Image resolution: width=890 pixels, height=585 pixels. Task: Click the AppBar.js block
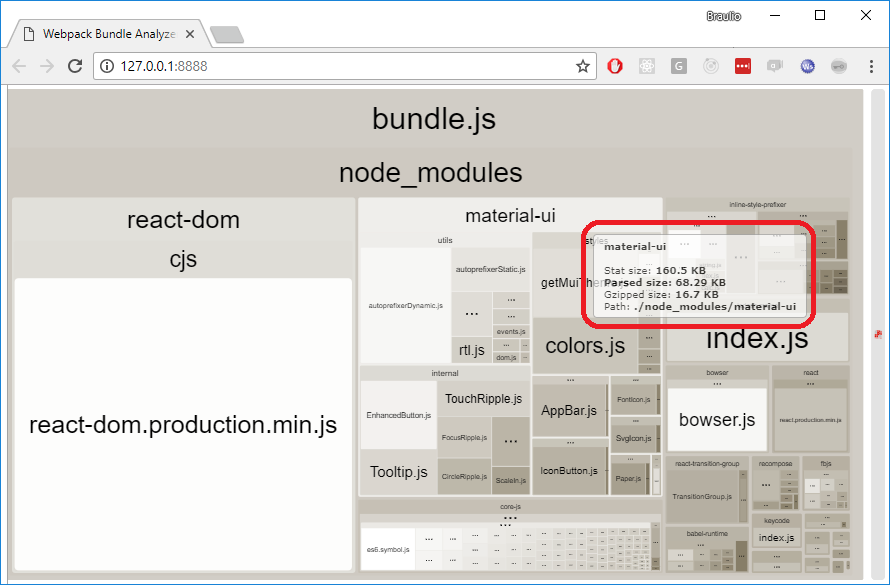(569, 411)
